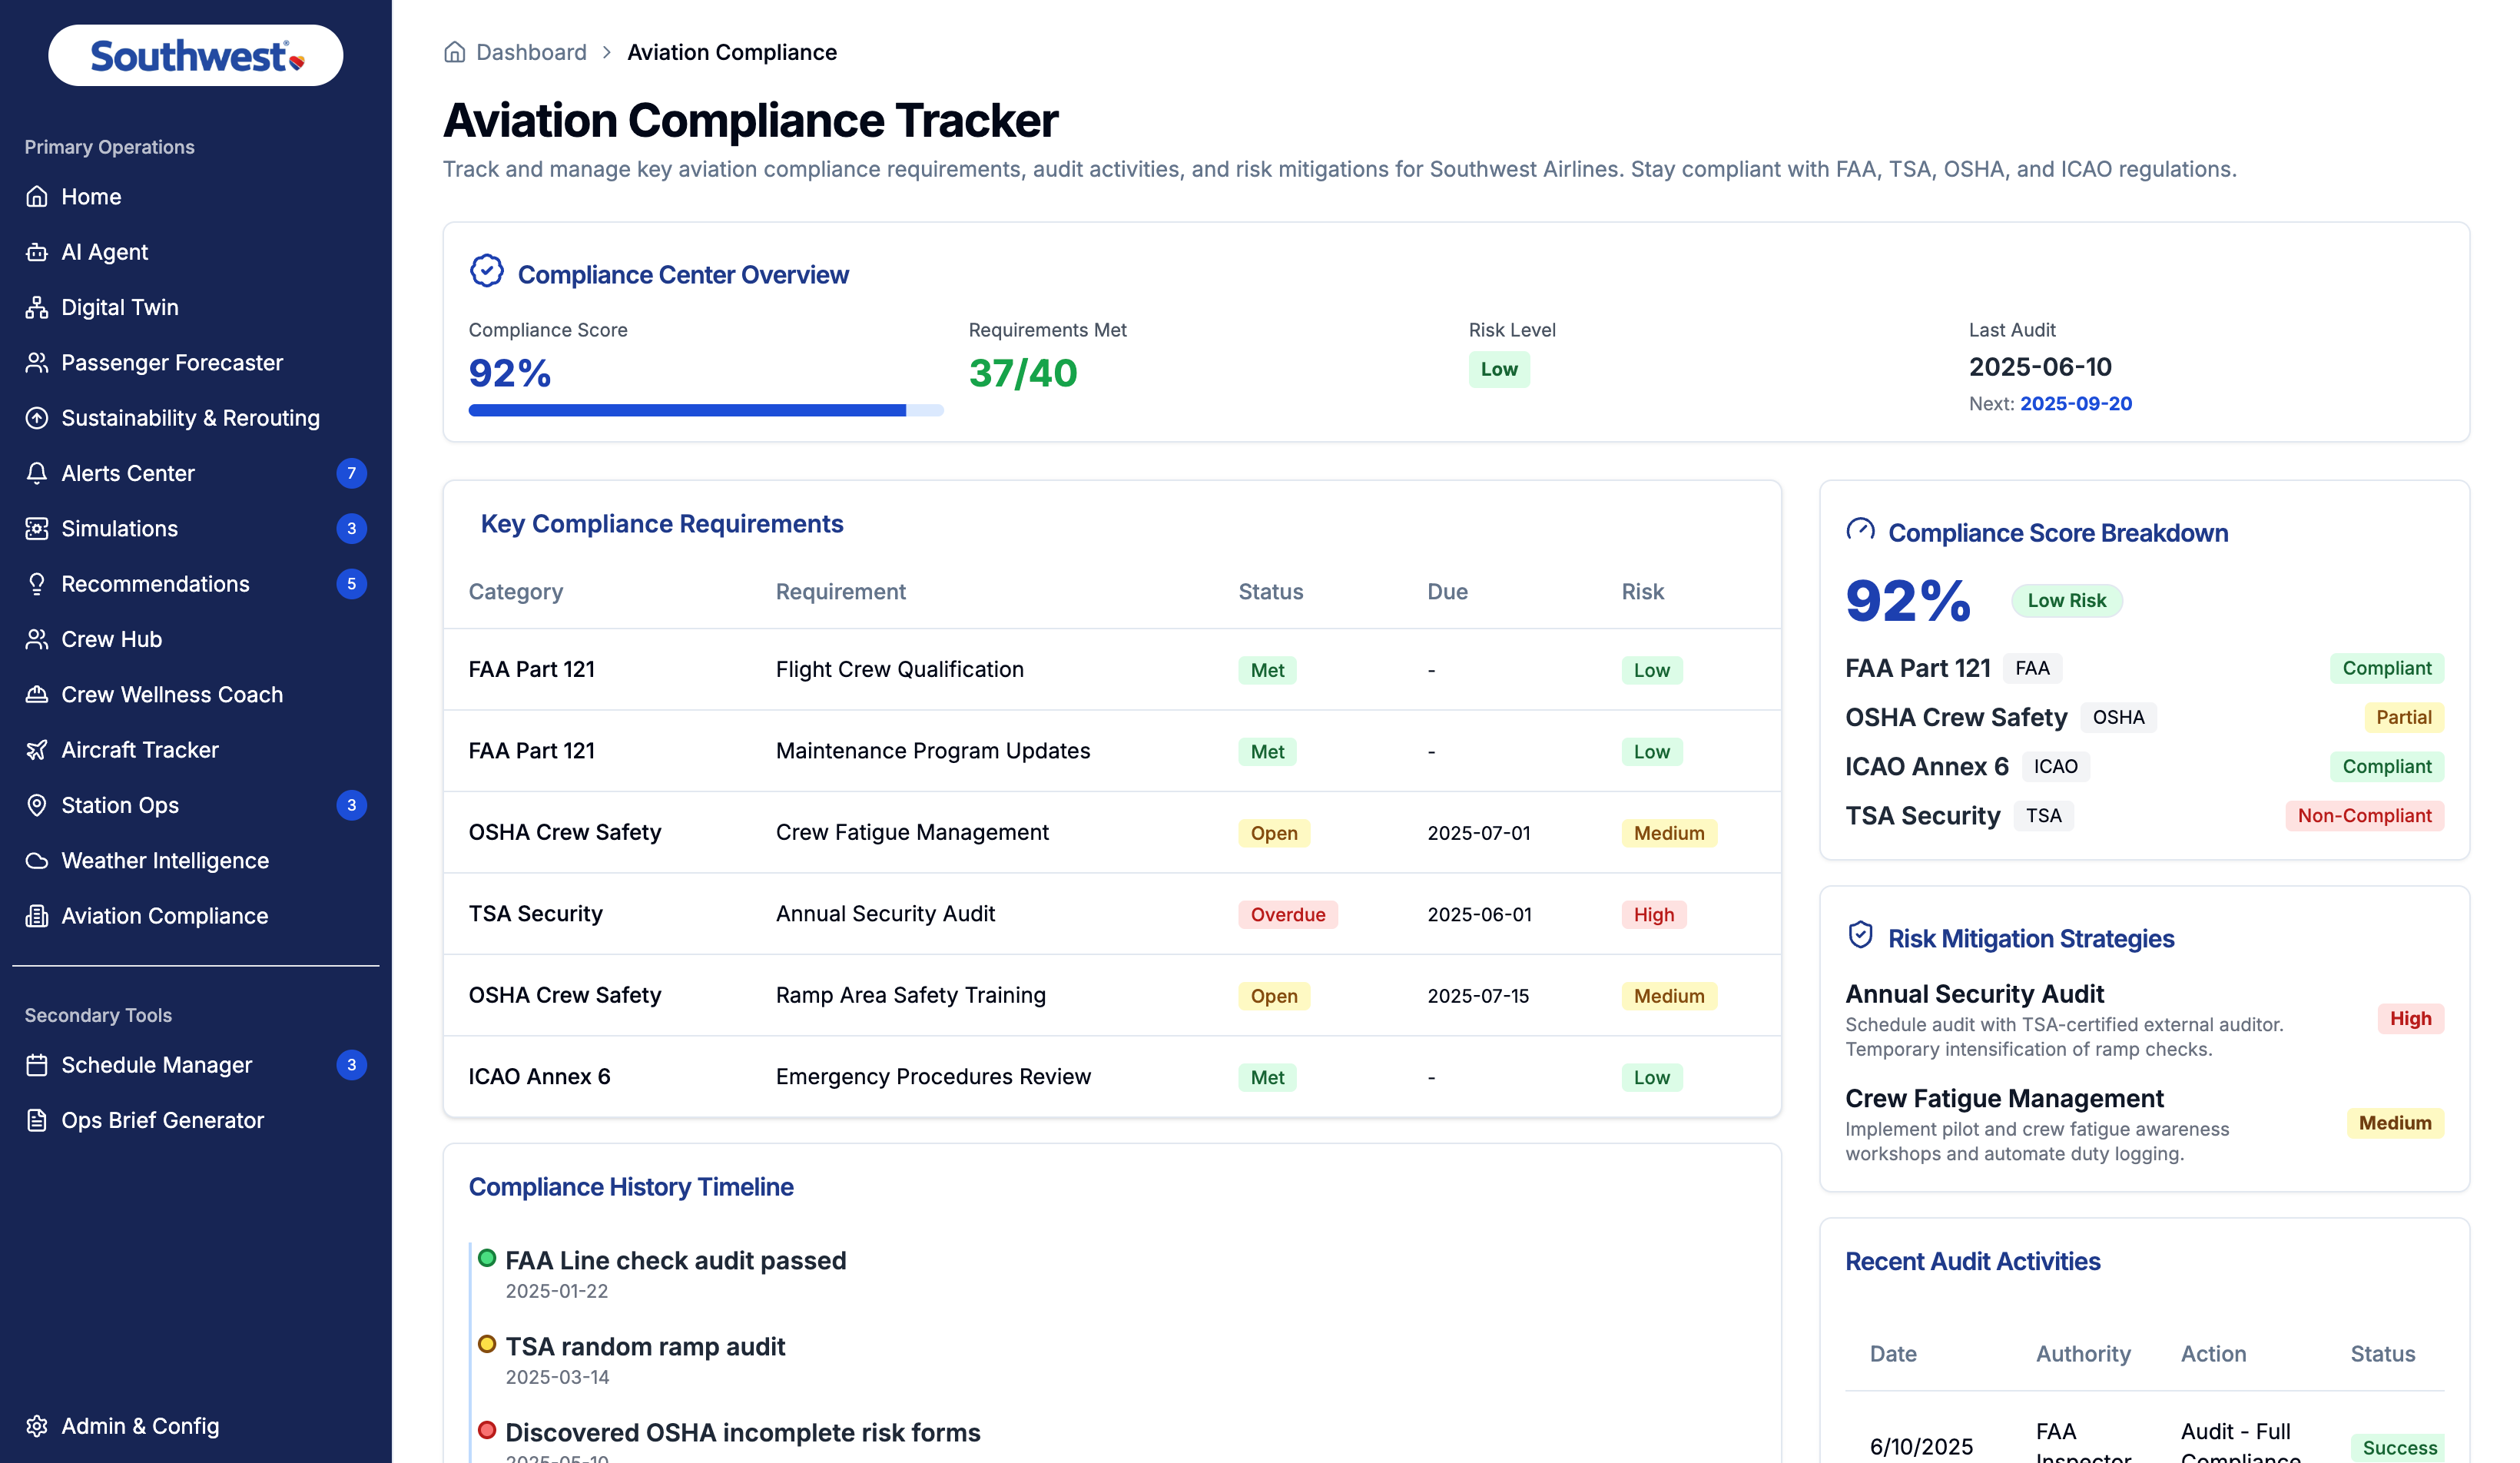Screen dimensions: 2520x1463
Task: Click the AI Agent robot icon
Action: pos(37,252)
